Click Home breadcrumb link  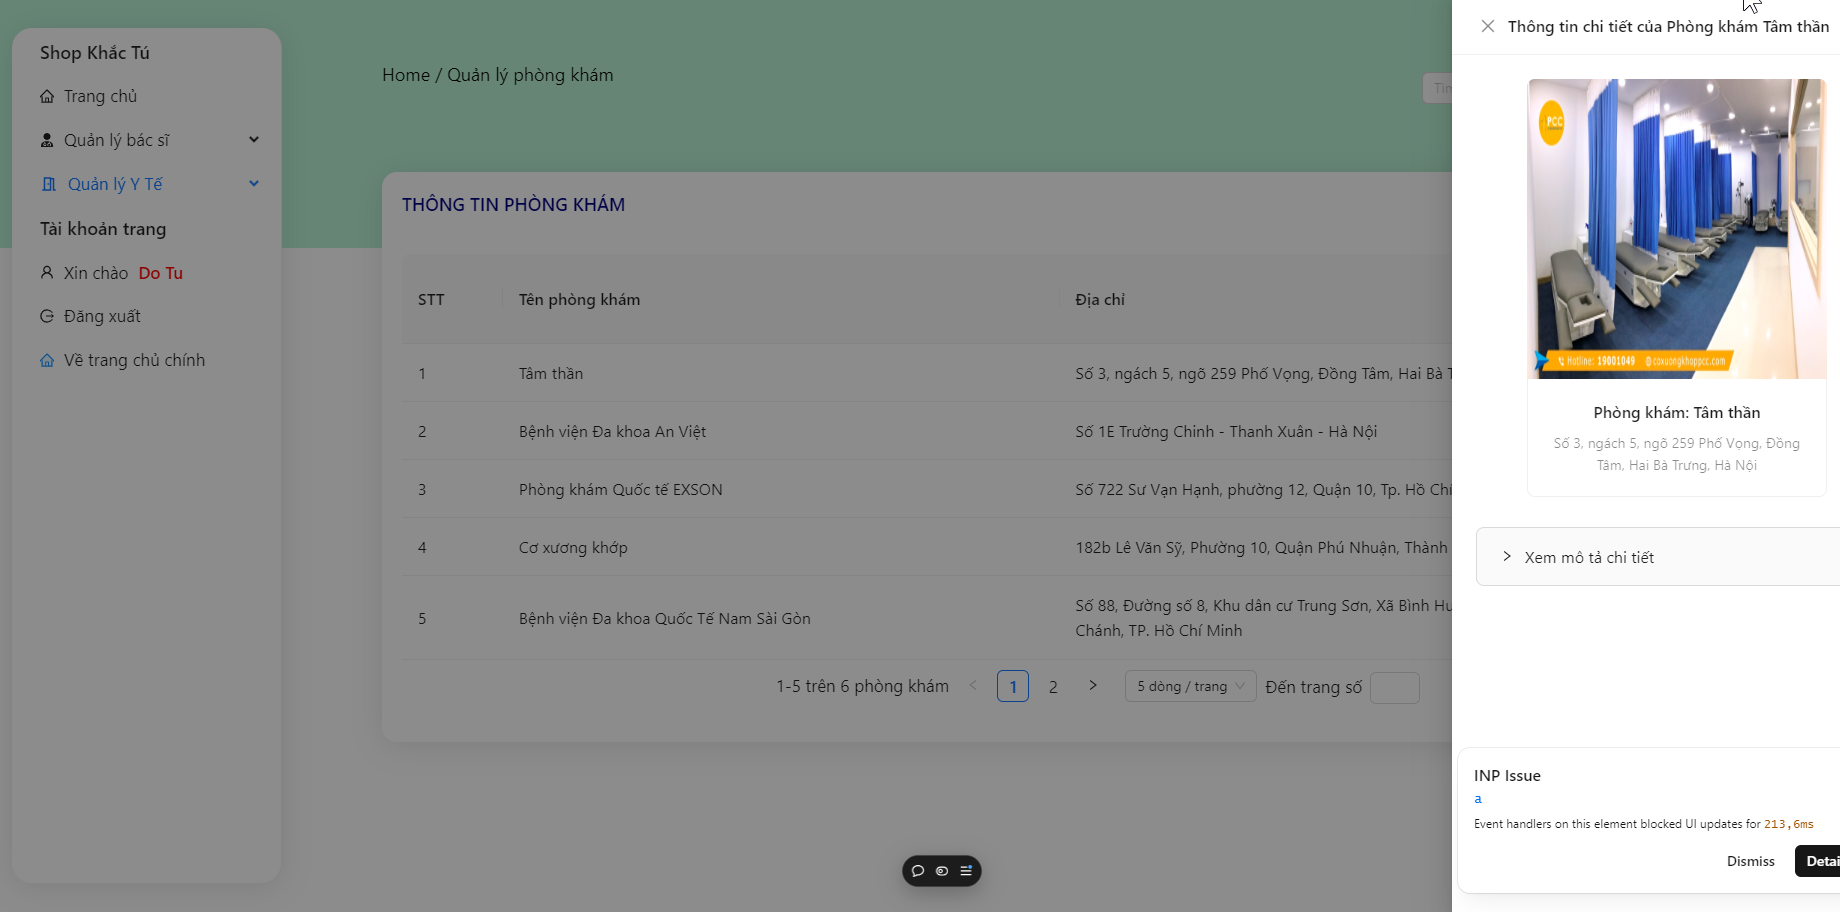pos(405,75)
